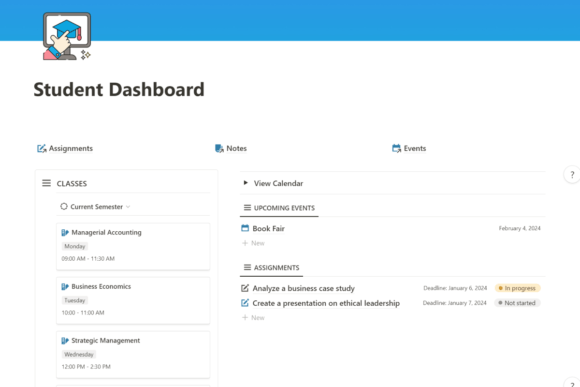Viewport: 580px width, 387px height.
Task: Click the February 4, 2024 date
Action: [519, 228]
